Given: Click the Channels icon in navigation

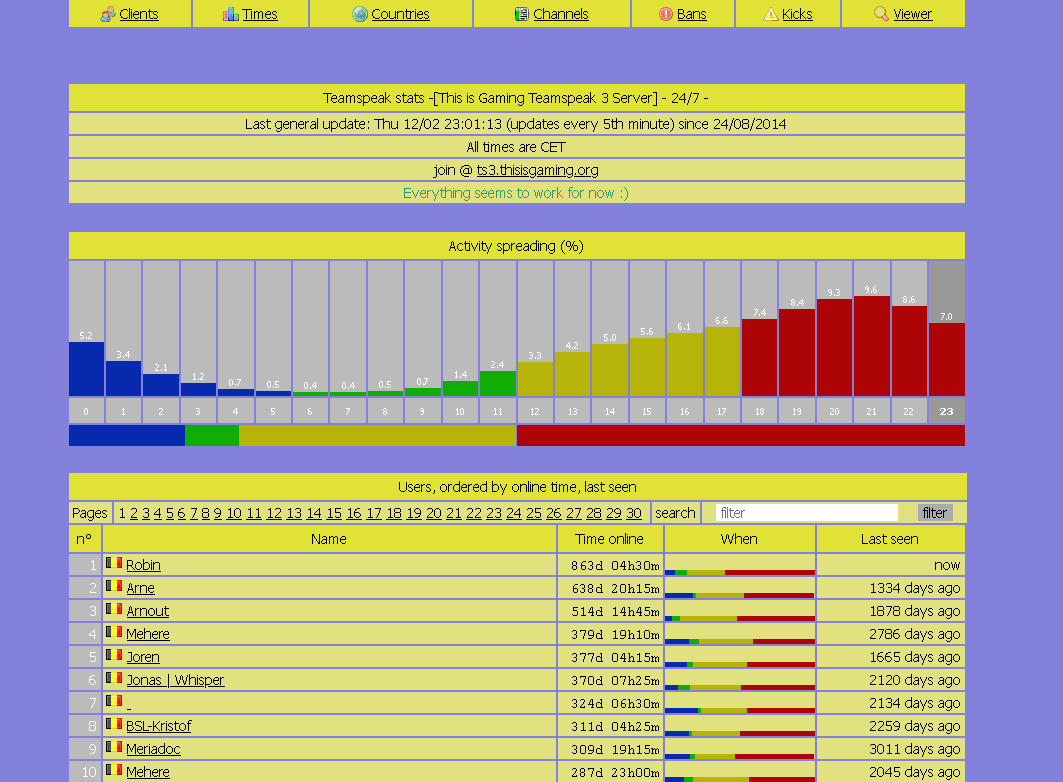Looking at the screenshot, I should pyautogui.click(x=522, y=14).
